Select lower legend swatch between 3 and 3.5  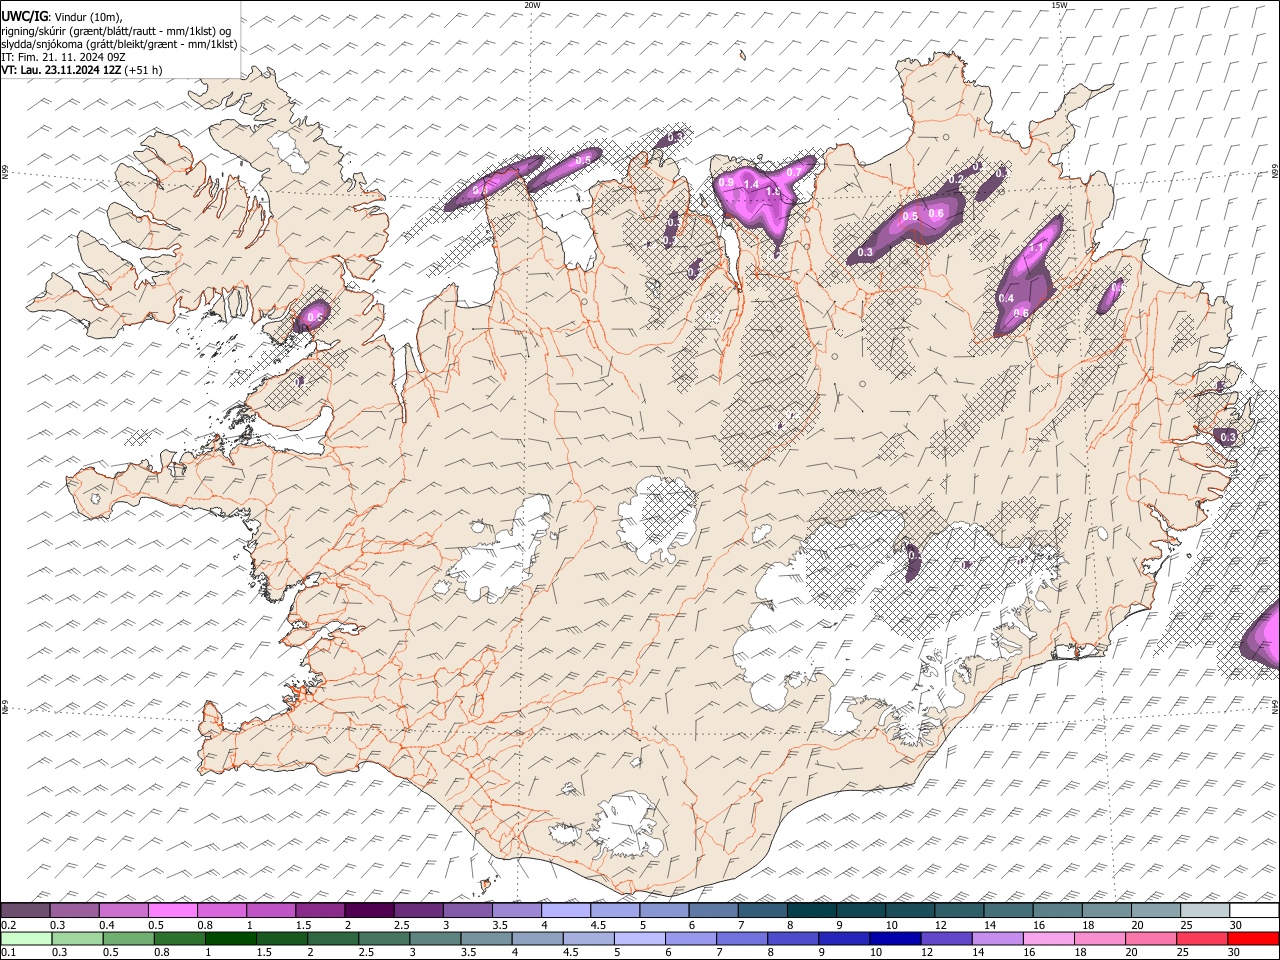coord(434,938)
